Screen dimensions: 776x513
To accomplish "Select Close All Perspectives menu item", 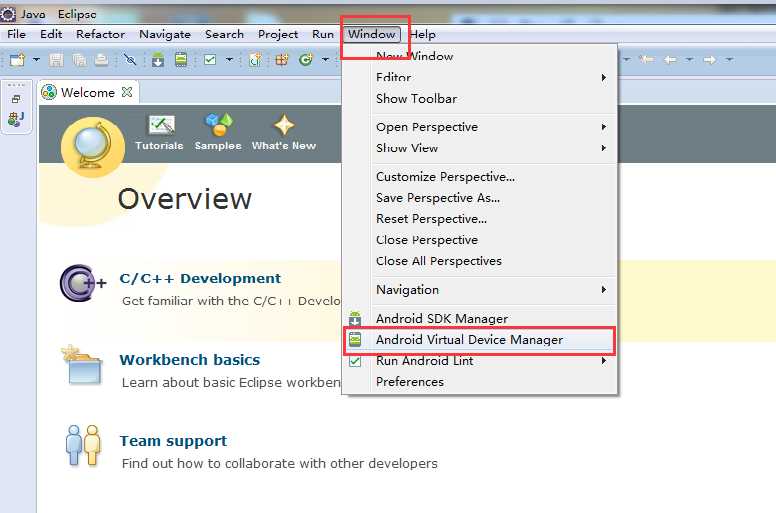I will tap(479, 261).
